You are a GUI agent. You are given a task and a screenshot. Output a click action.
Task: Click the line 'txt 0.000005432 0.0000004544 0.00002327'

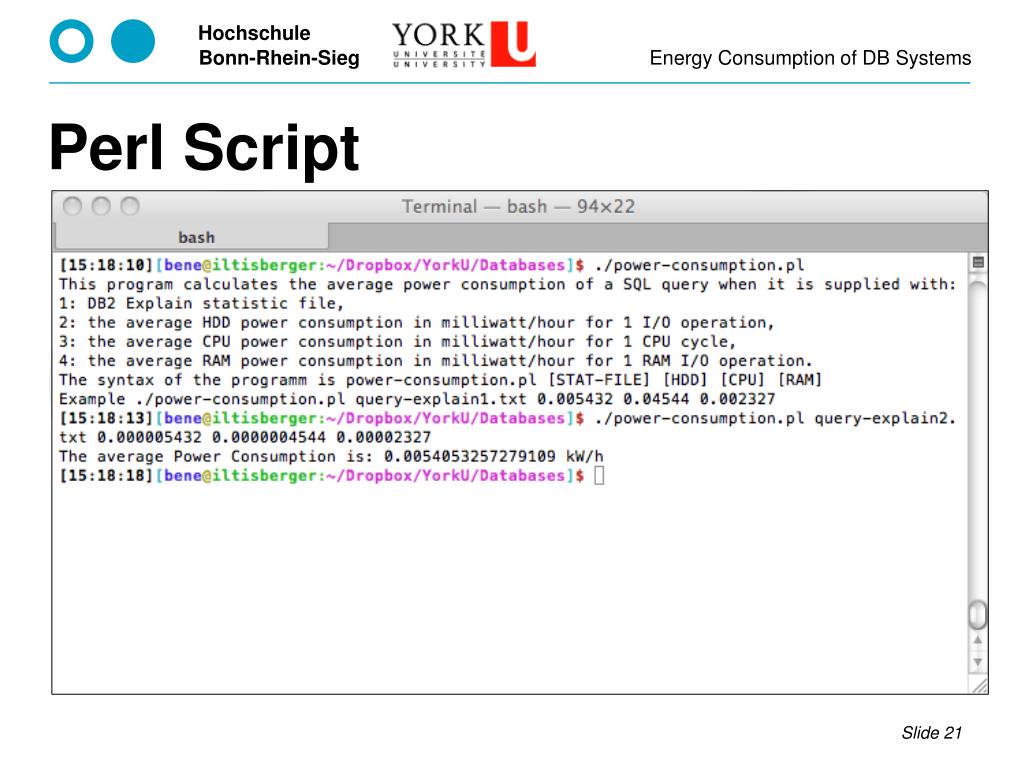245,437
